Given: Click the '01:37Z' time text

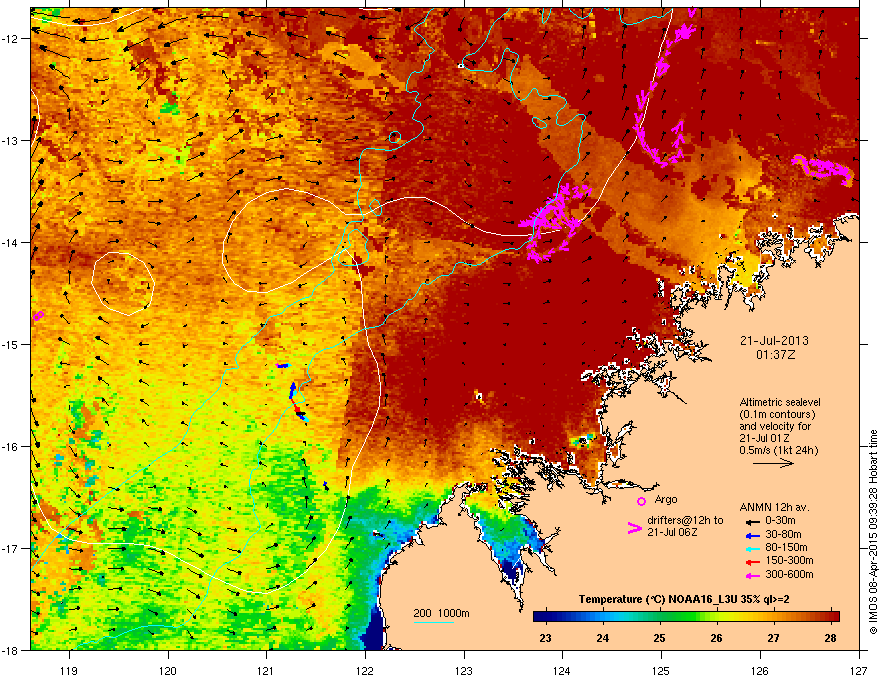Looking at the screenshot, I should coord(775,355).
